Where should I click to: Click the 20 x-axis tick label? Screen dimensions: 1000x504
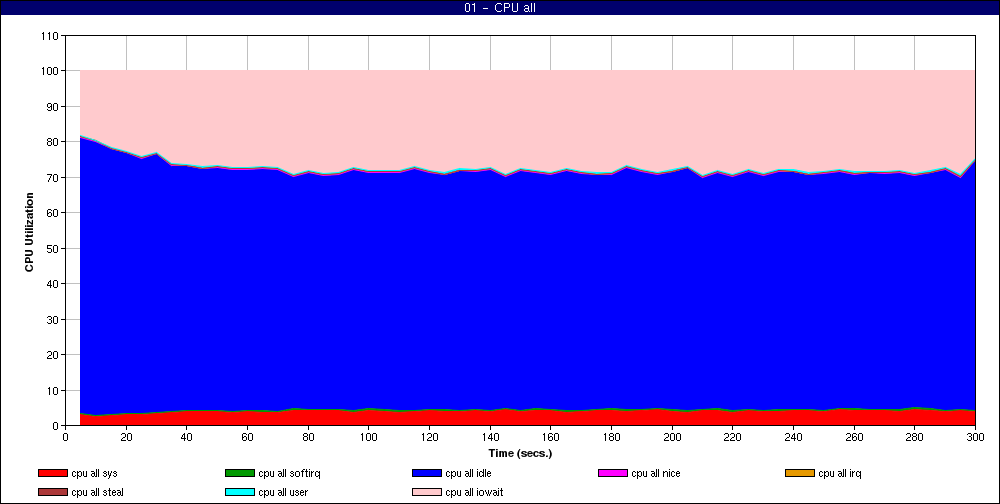[126, 437]
